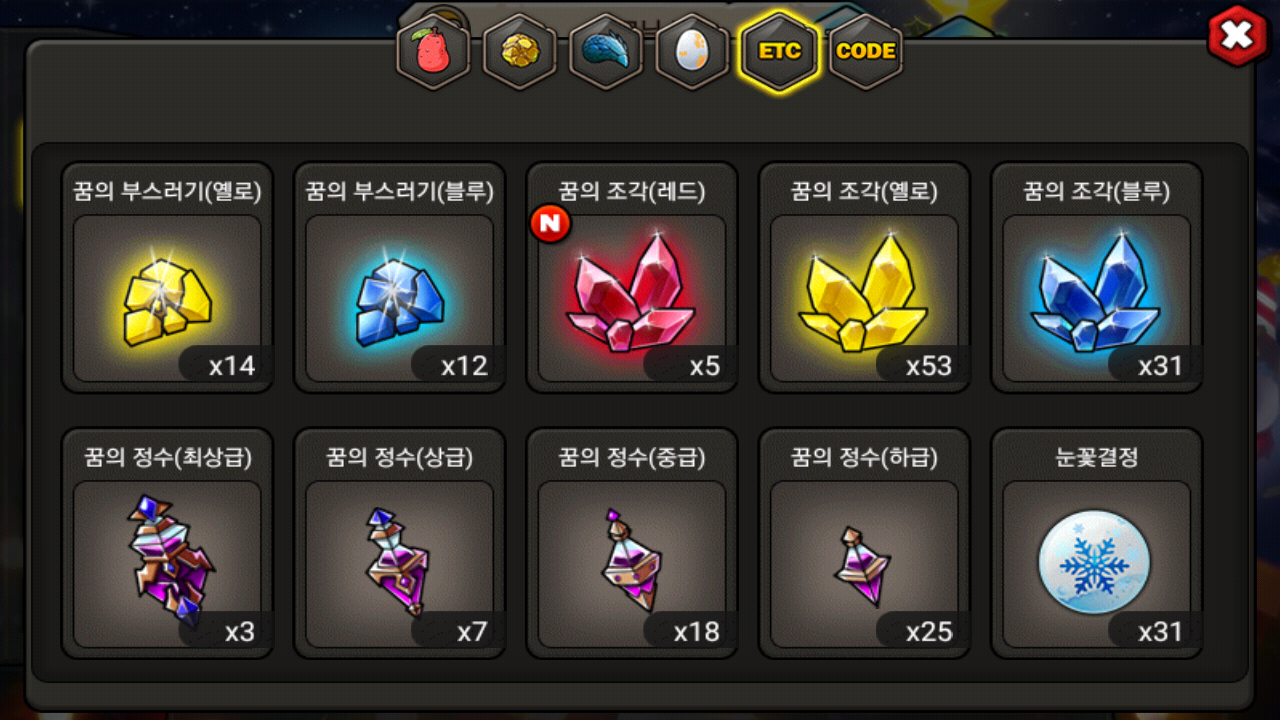Tap the red N badge
This screenshot has width=1280, height=720.
551,224
